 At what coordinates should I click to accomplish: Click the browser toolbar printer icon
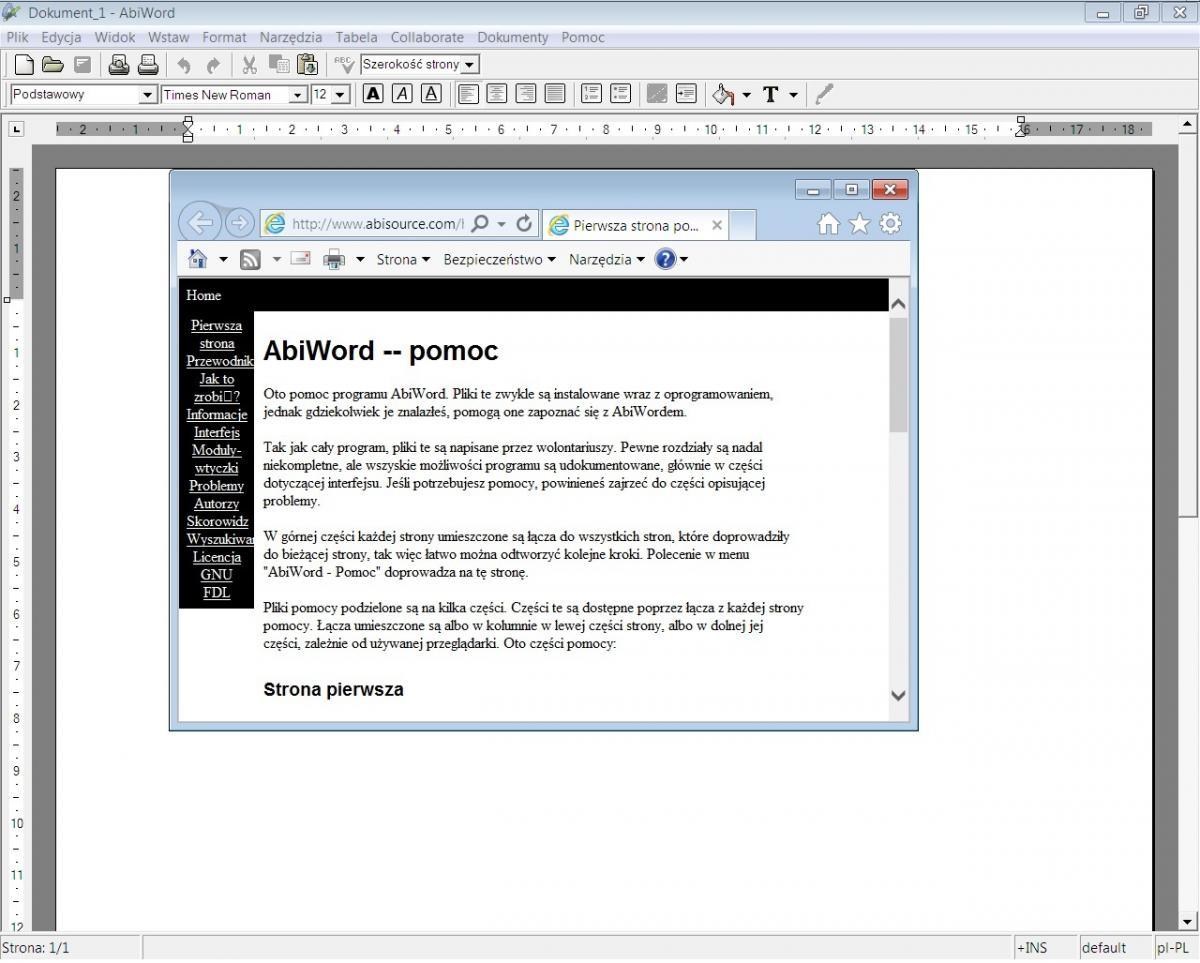pyautogui.click(x=334, y=260)
